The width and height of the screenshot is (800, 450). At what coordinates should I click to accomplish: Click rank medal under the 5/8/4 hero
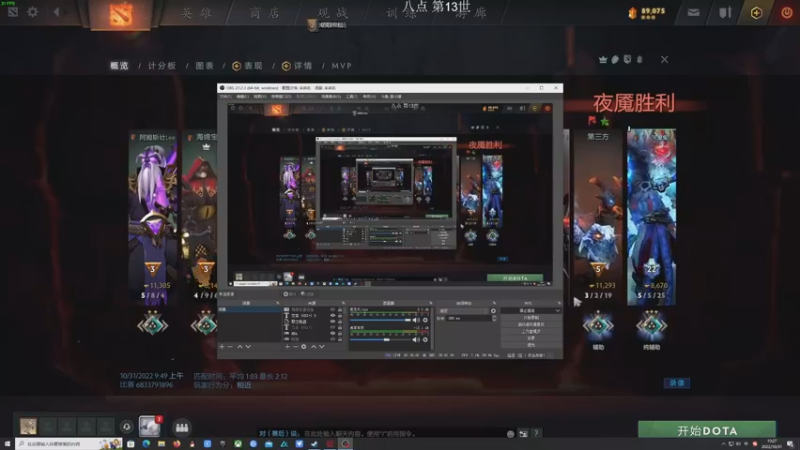[153, 324]
